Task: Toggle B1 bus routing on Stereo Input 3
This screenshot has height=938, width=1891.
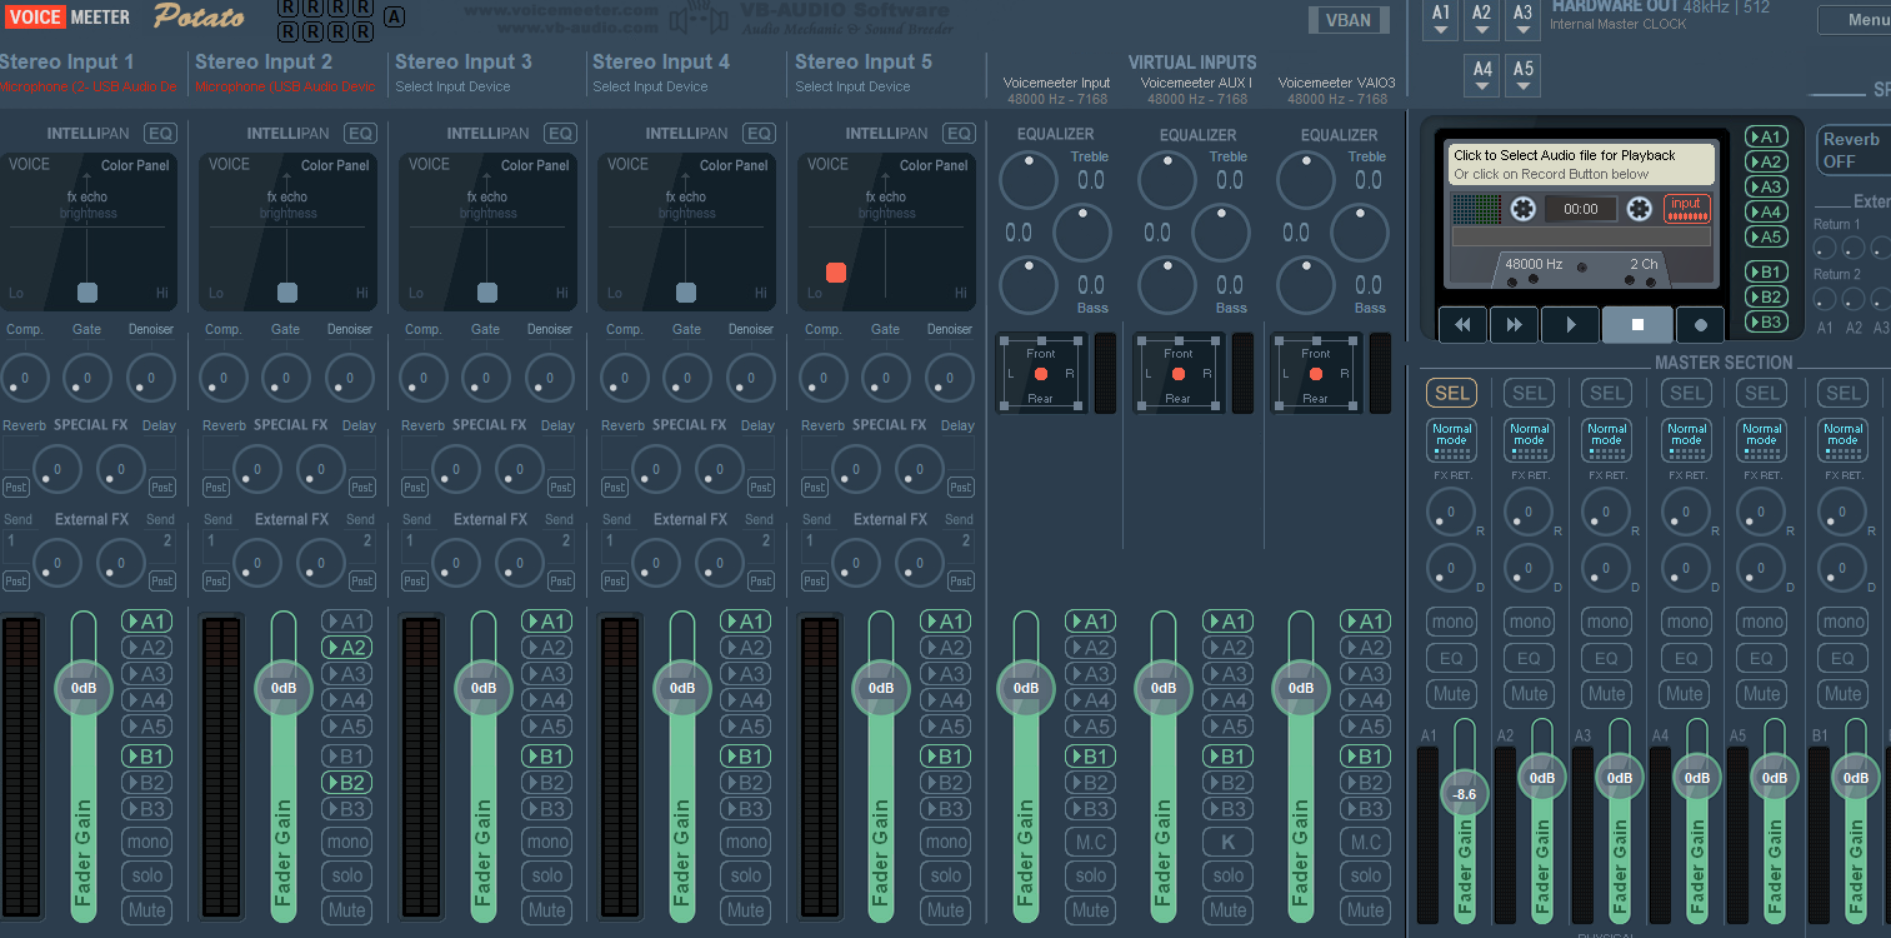Action: [x=547, y=756]
